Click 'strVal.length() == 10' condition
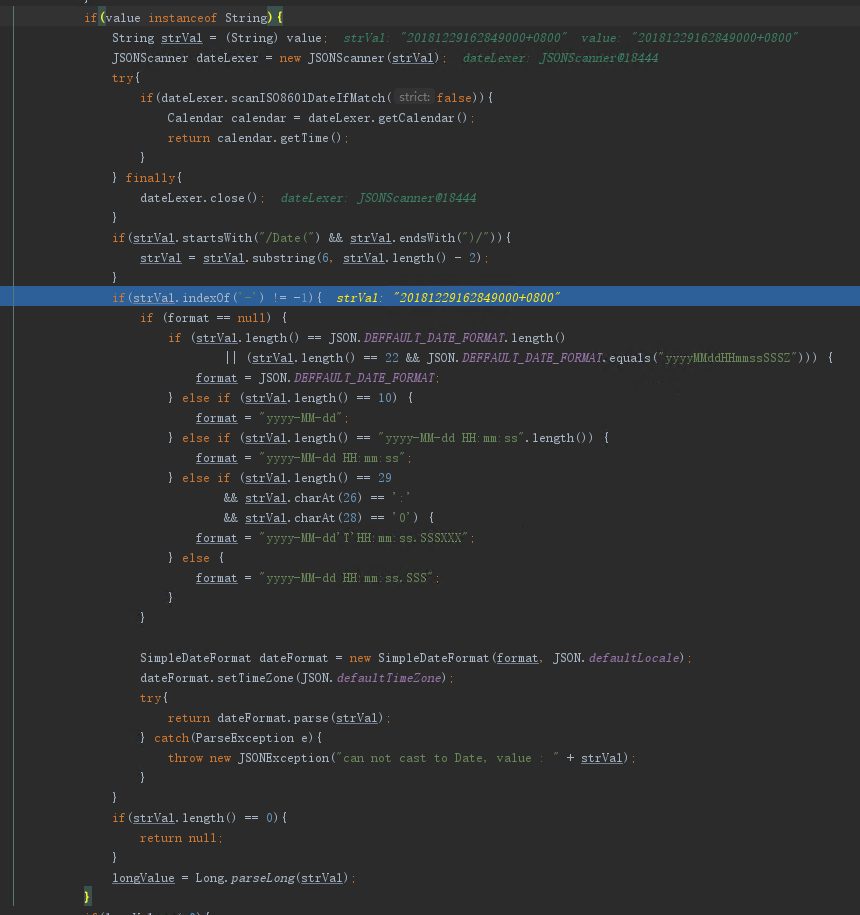The height and width of the screenshot is (915, 860). (318, 398)
